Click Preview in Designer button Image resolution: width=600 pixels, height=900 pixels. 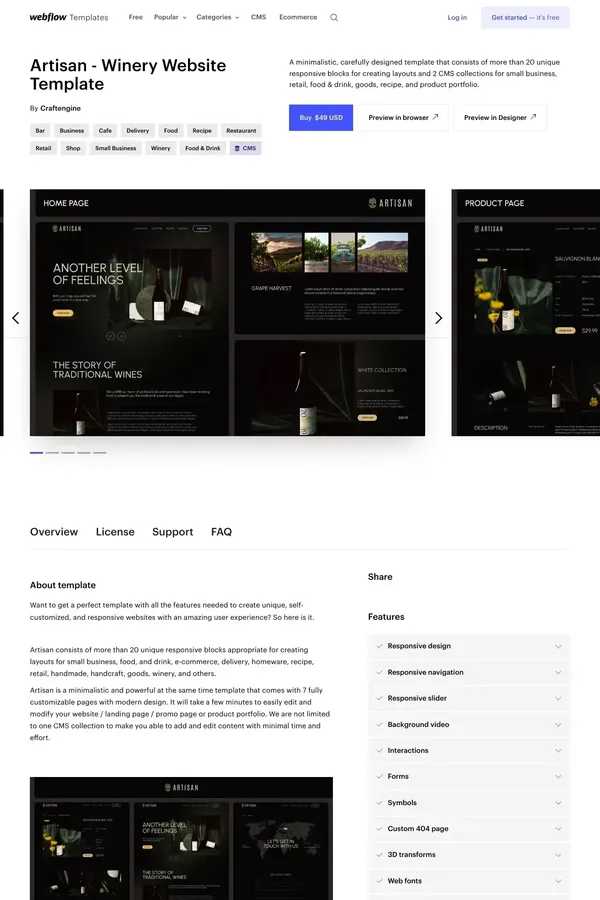[500, 118]
